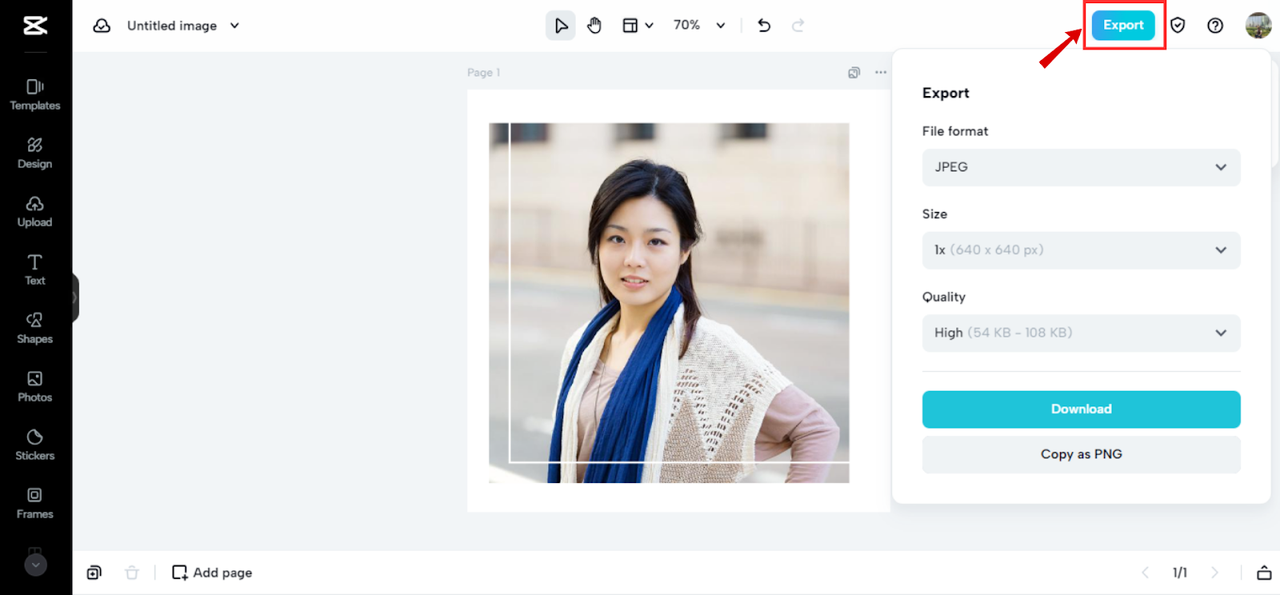Open the user profile avatar
1280x595 pixels.
click(1258, 26)
